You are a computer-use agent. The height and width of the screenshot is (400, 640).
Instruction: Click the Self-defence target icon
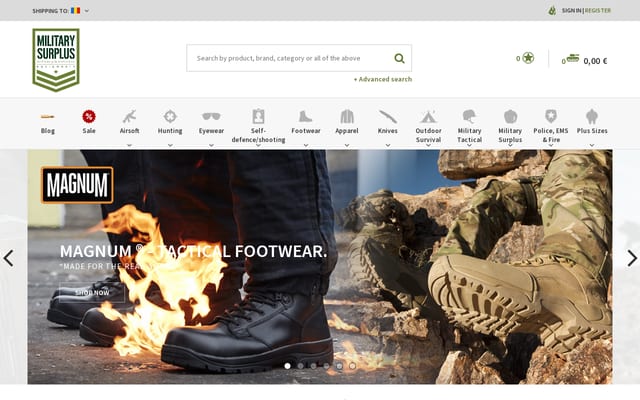258,117
